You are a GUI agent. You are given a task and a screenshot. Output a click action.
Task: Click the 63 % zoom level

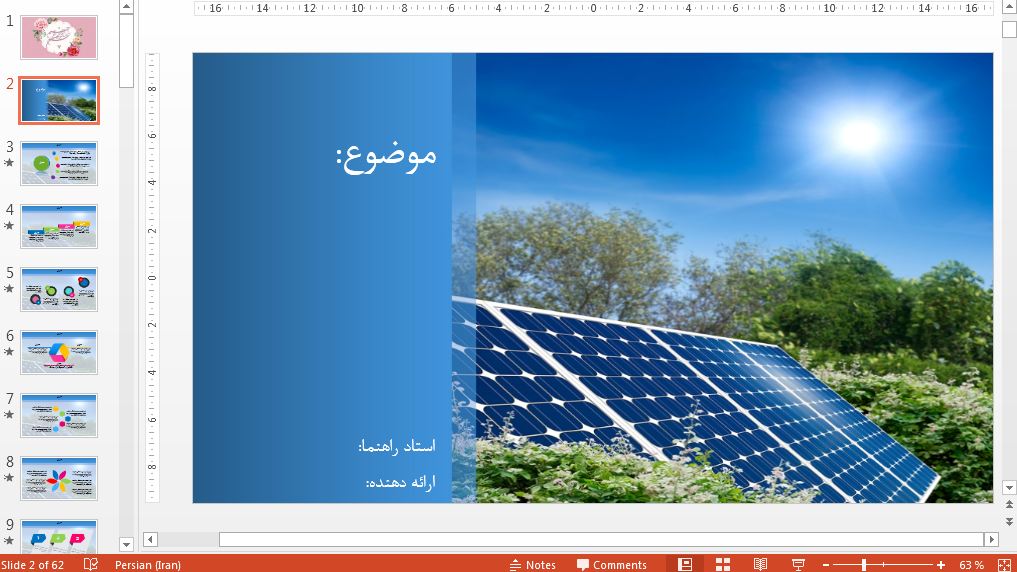coord(971,564)
